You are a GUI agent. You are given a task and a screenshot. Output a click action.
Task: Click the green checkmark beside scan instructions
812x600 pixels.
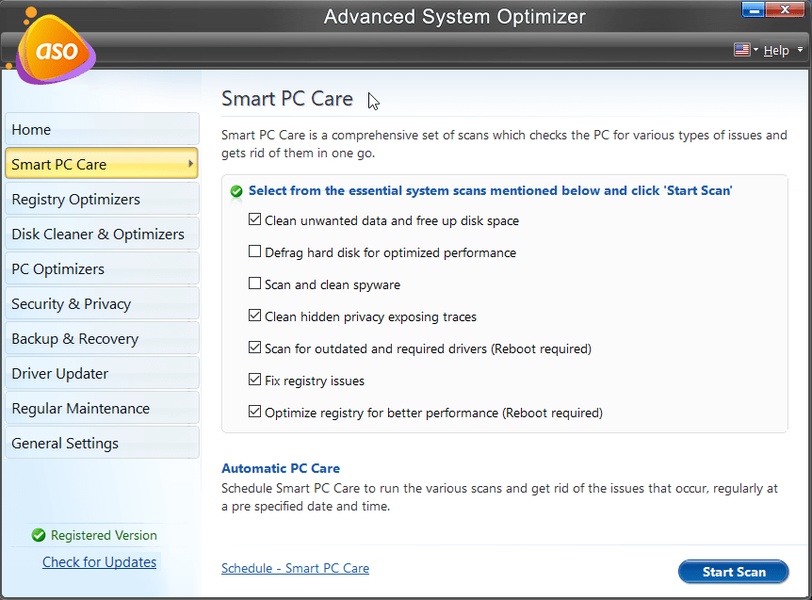click(x=236, y=190)
